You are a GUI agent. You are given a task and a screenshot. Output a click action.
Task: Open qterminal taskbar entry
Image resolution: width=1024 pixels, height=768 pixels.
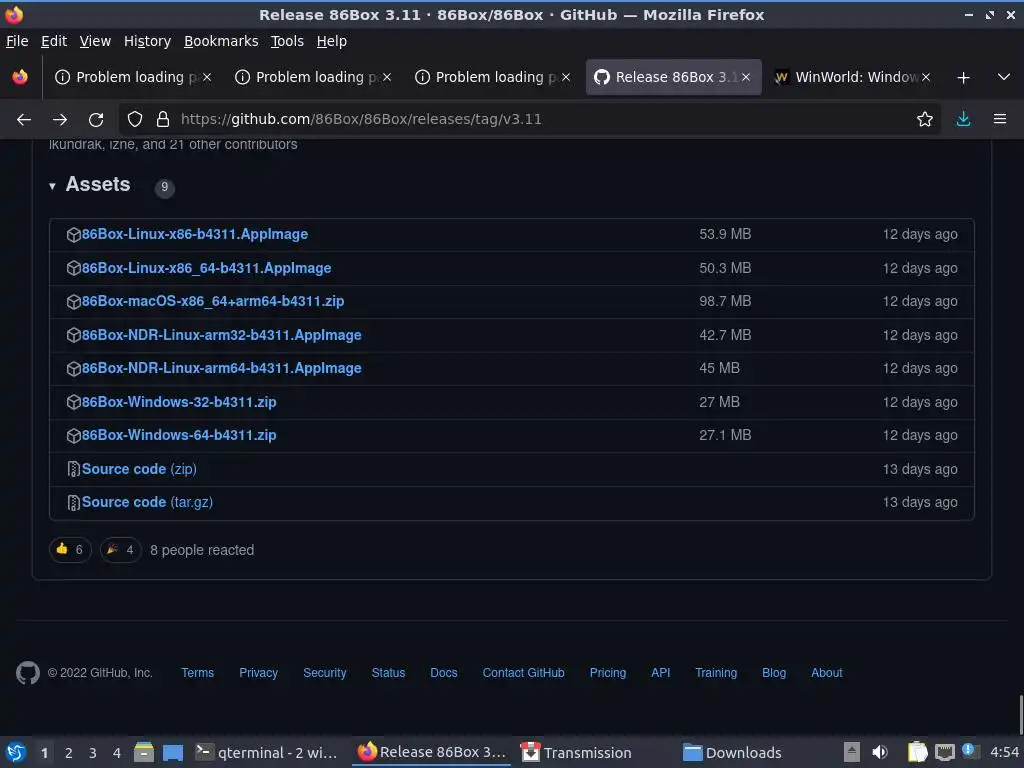267,753
